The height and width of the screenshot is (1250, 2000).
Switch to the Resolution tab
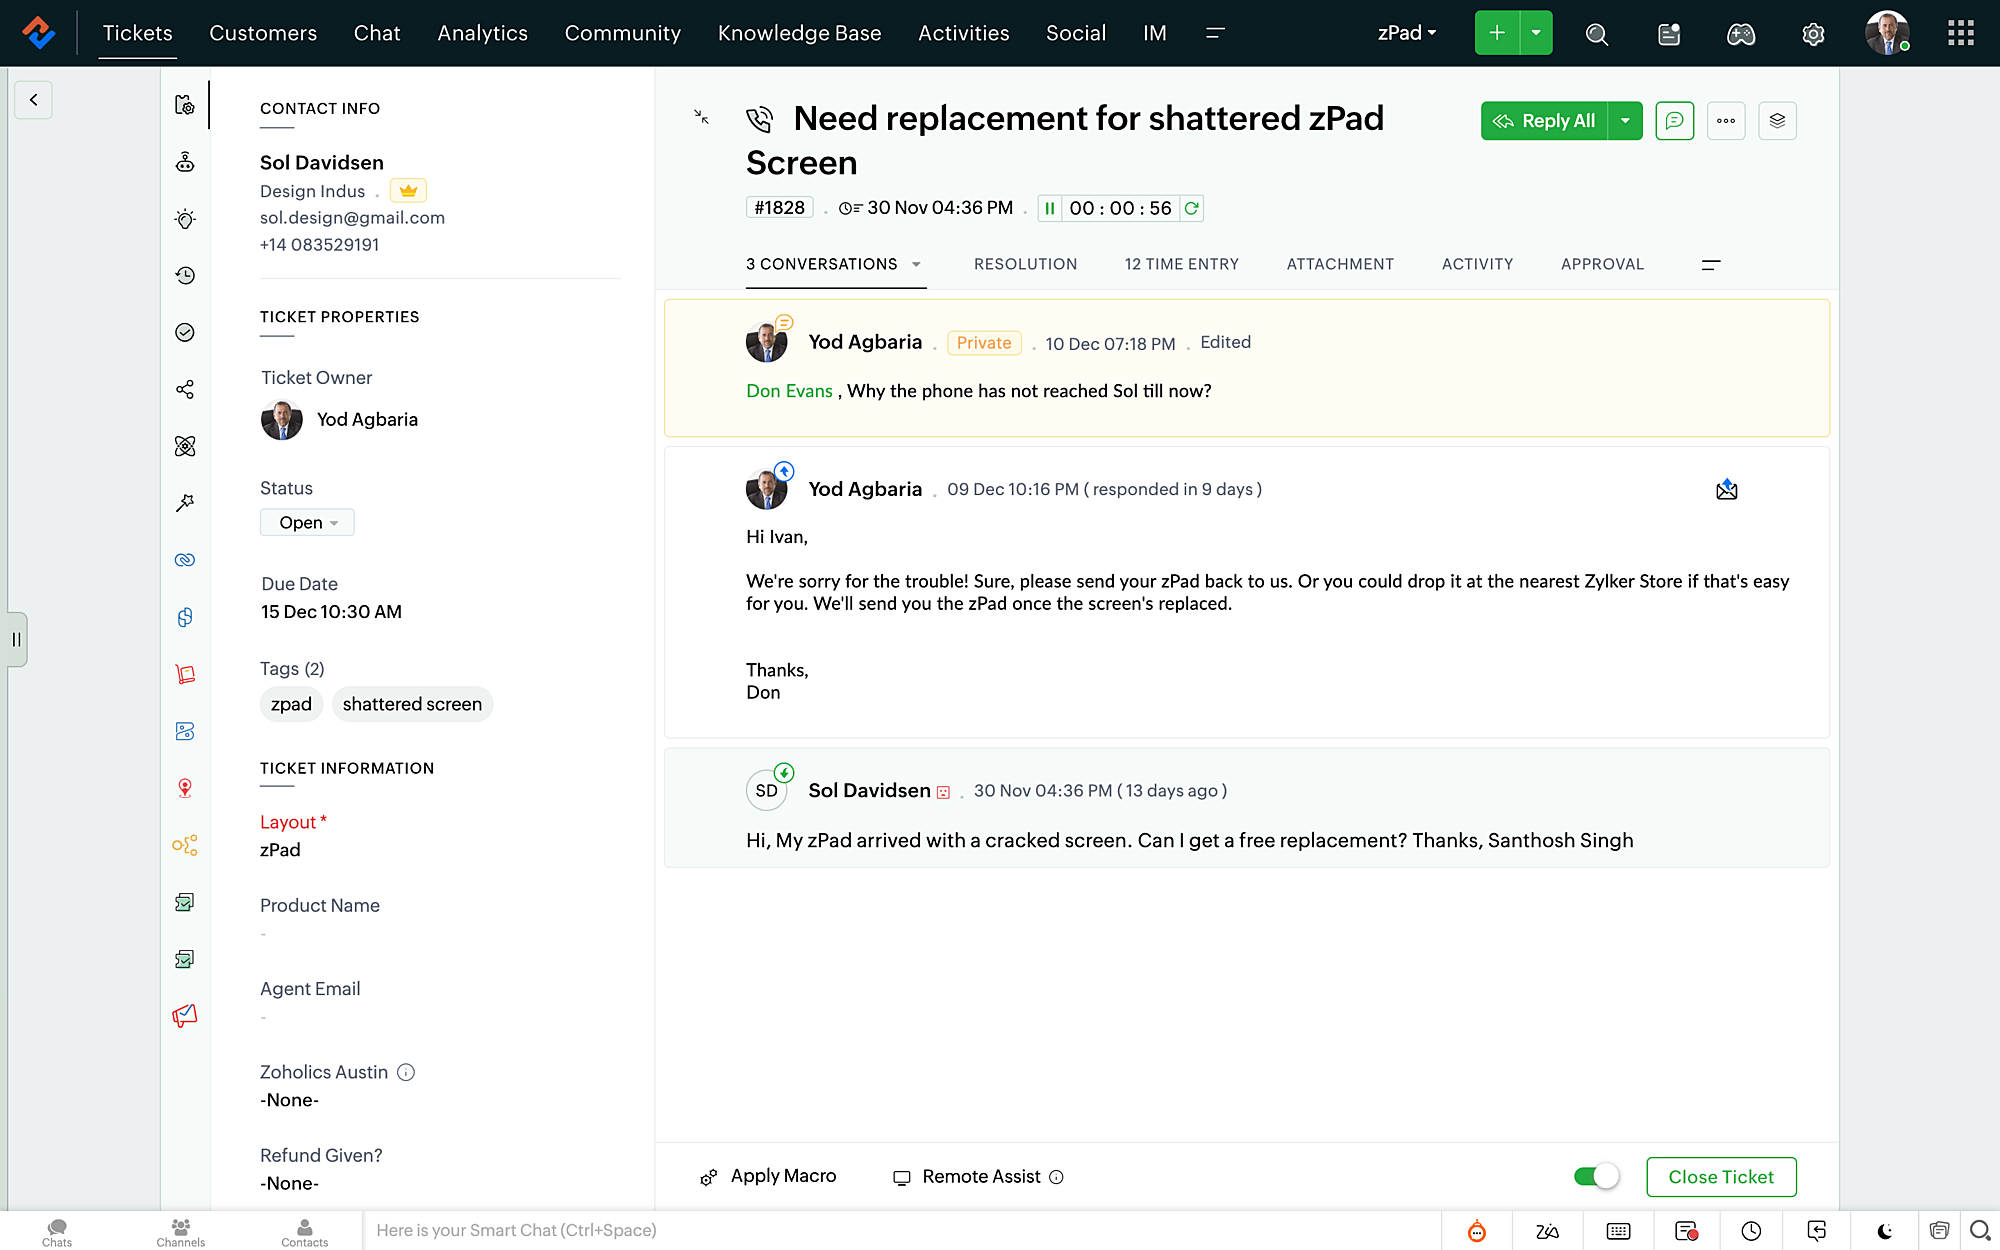click(1025, 264)
